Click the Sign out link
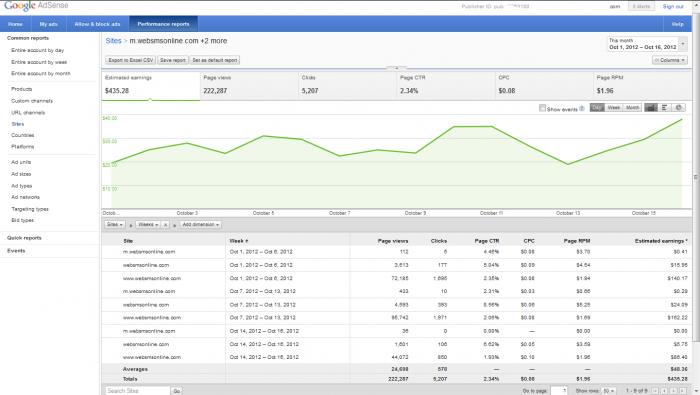 pos(673,6)
